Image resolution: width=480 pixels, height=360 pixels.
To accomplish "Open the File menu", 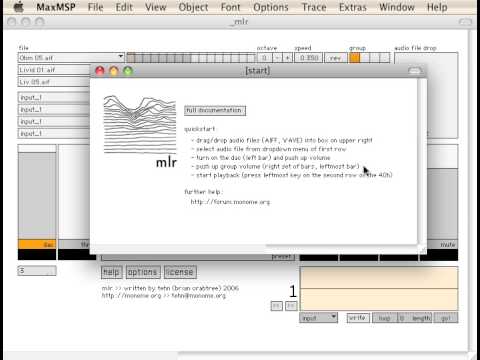I will (95, 7).
